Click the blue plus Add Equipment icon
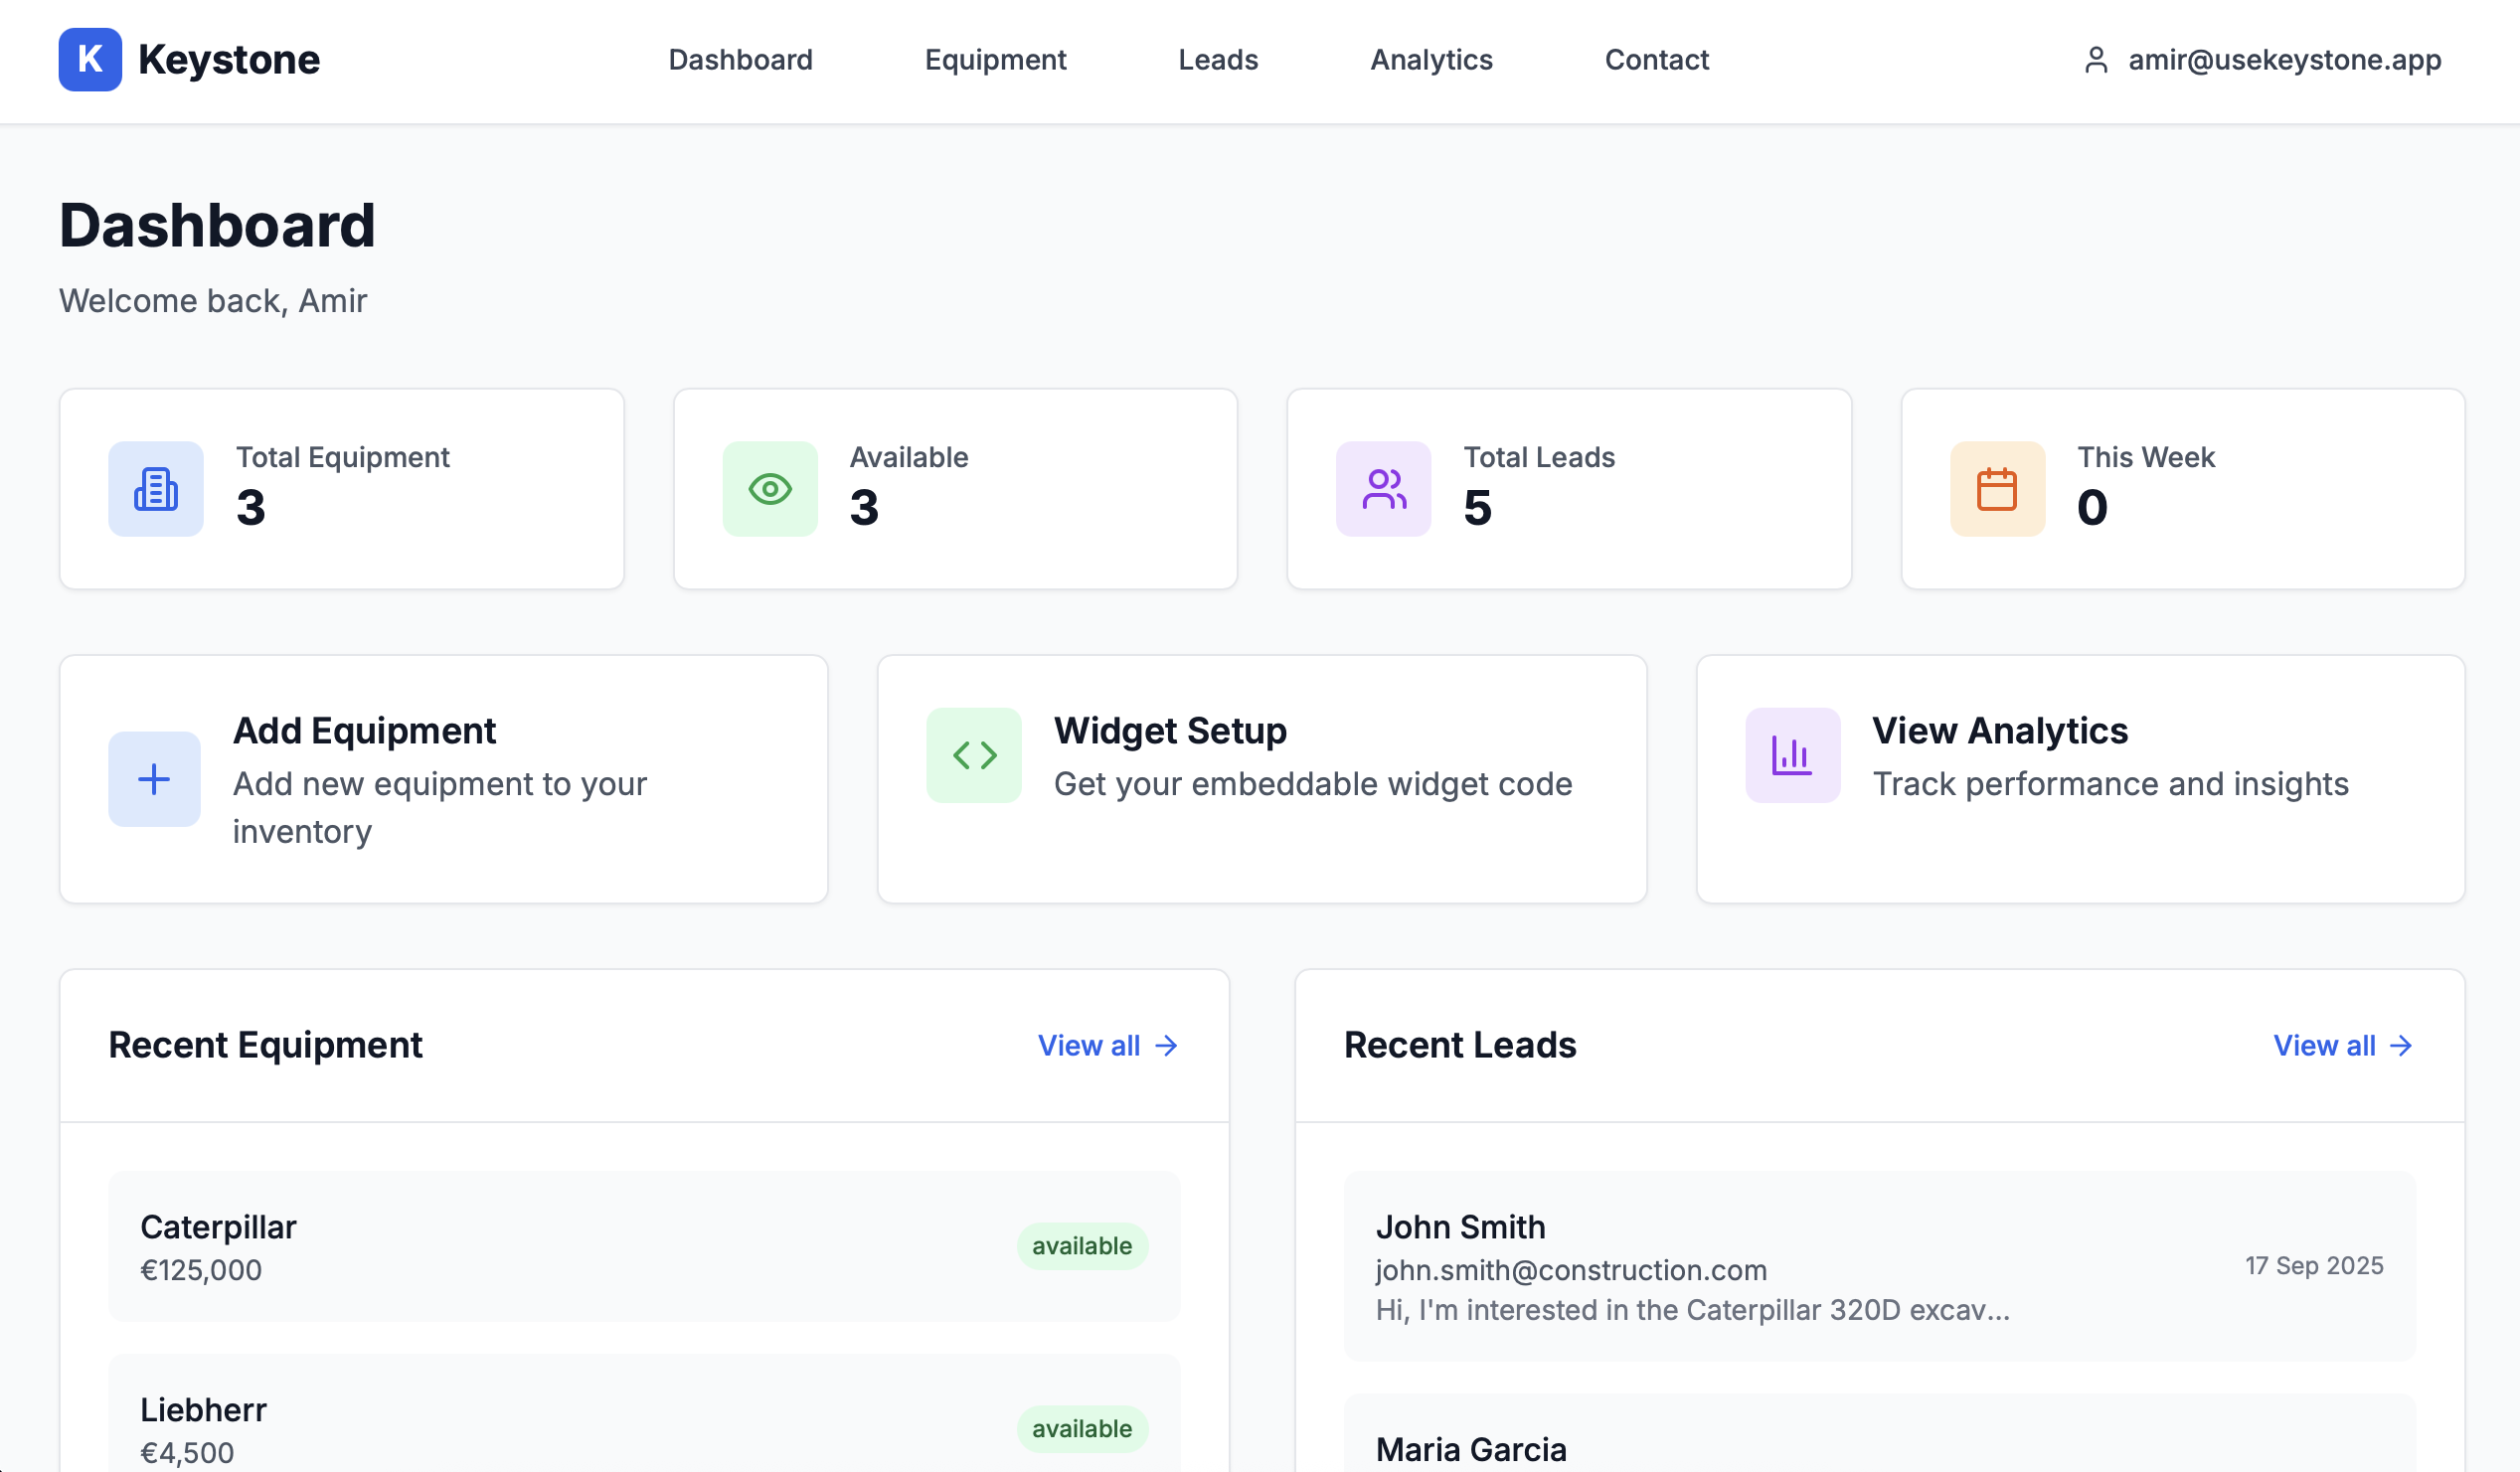 tap(154, 779)
